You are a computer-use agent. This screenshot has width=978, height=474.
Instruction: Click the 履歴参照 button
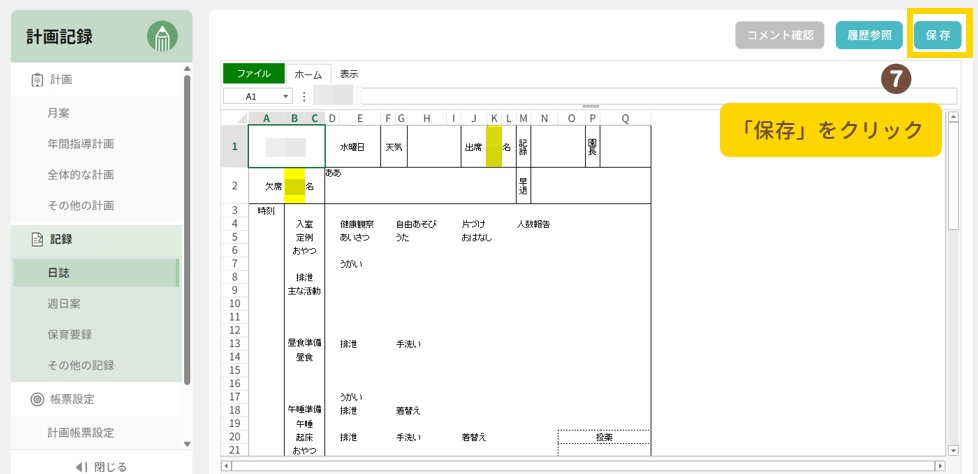[x=869, y=35]
